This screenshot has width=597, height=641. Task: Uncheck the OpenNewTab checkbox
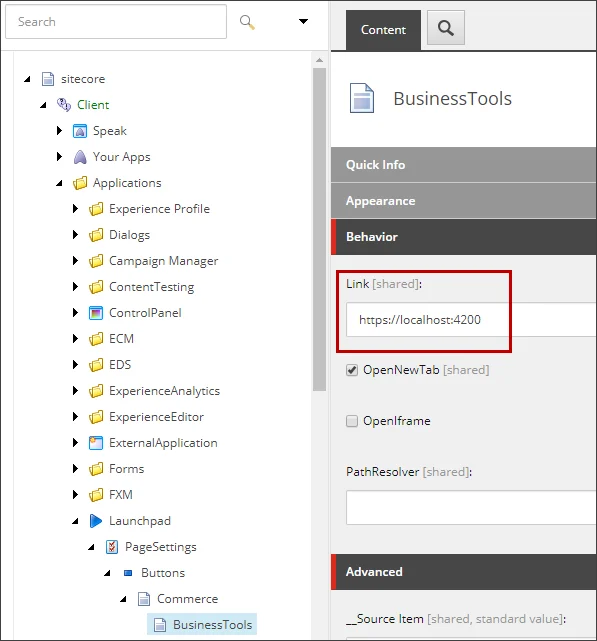click(352, 370)
